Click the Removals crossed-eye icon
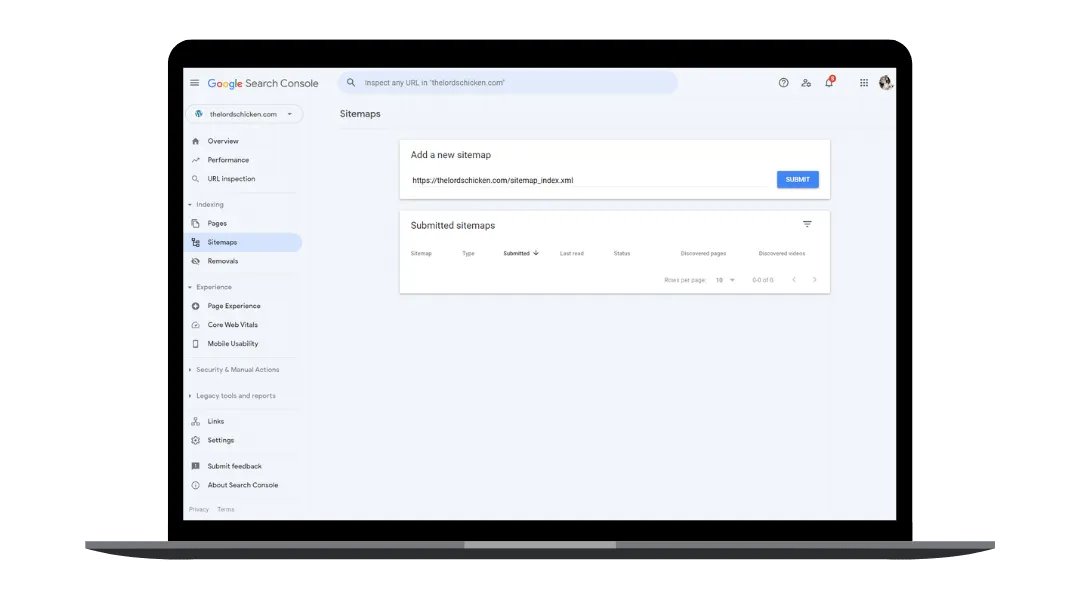 (196, 261)
